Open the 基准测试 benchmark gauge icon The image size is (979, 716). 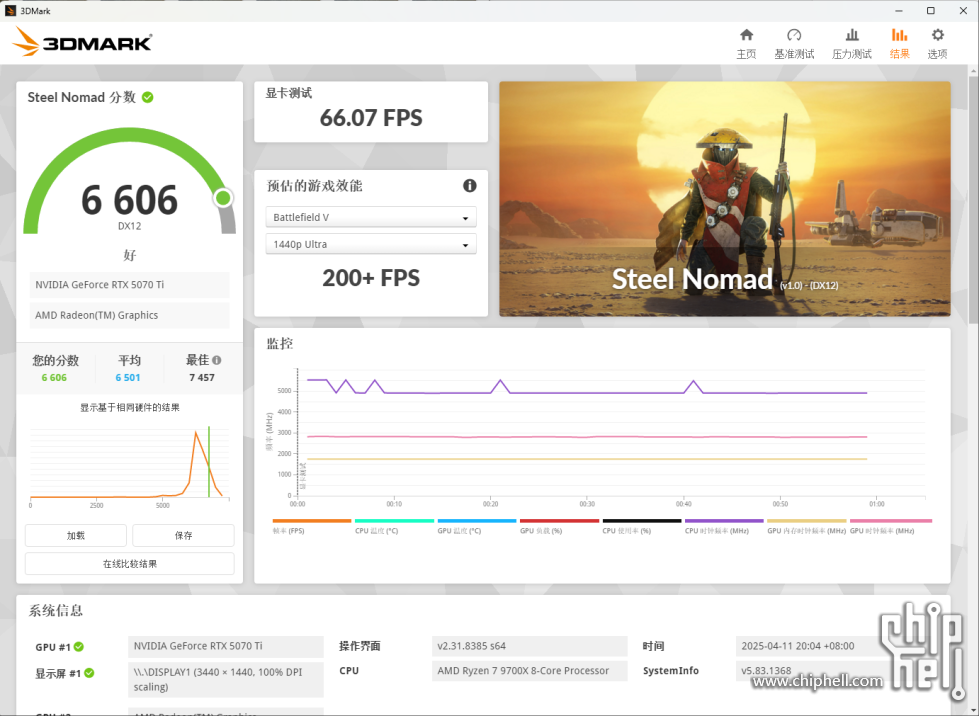click(794, 35)
